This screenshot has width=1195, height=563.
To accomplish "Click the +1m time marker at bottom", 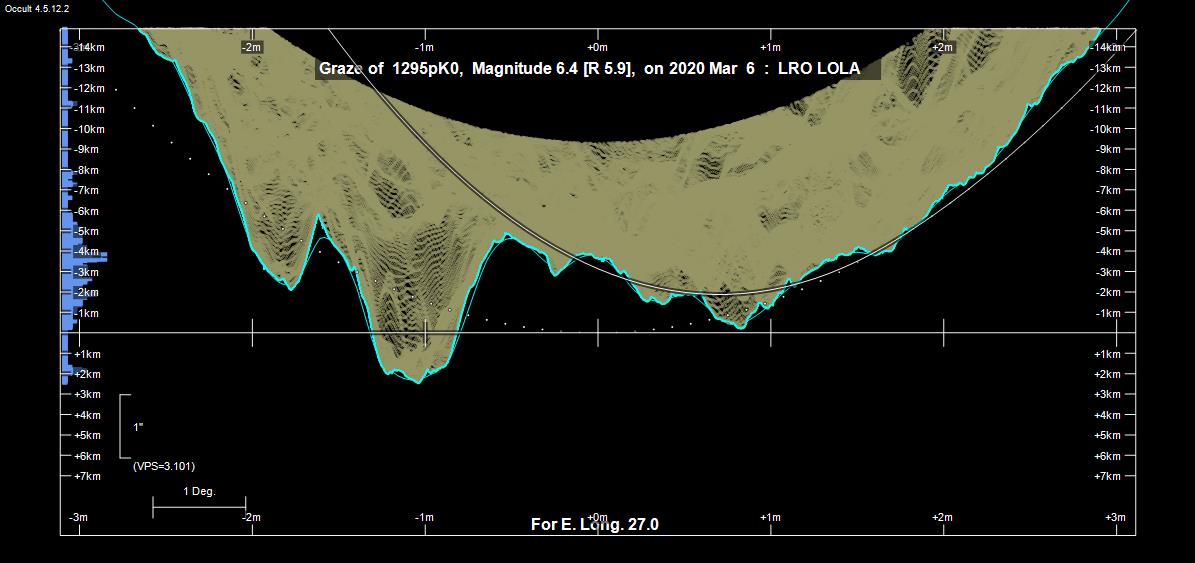I will (769, 517).
